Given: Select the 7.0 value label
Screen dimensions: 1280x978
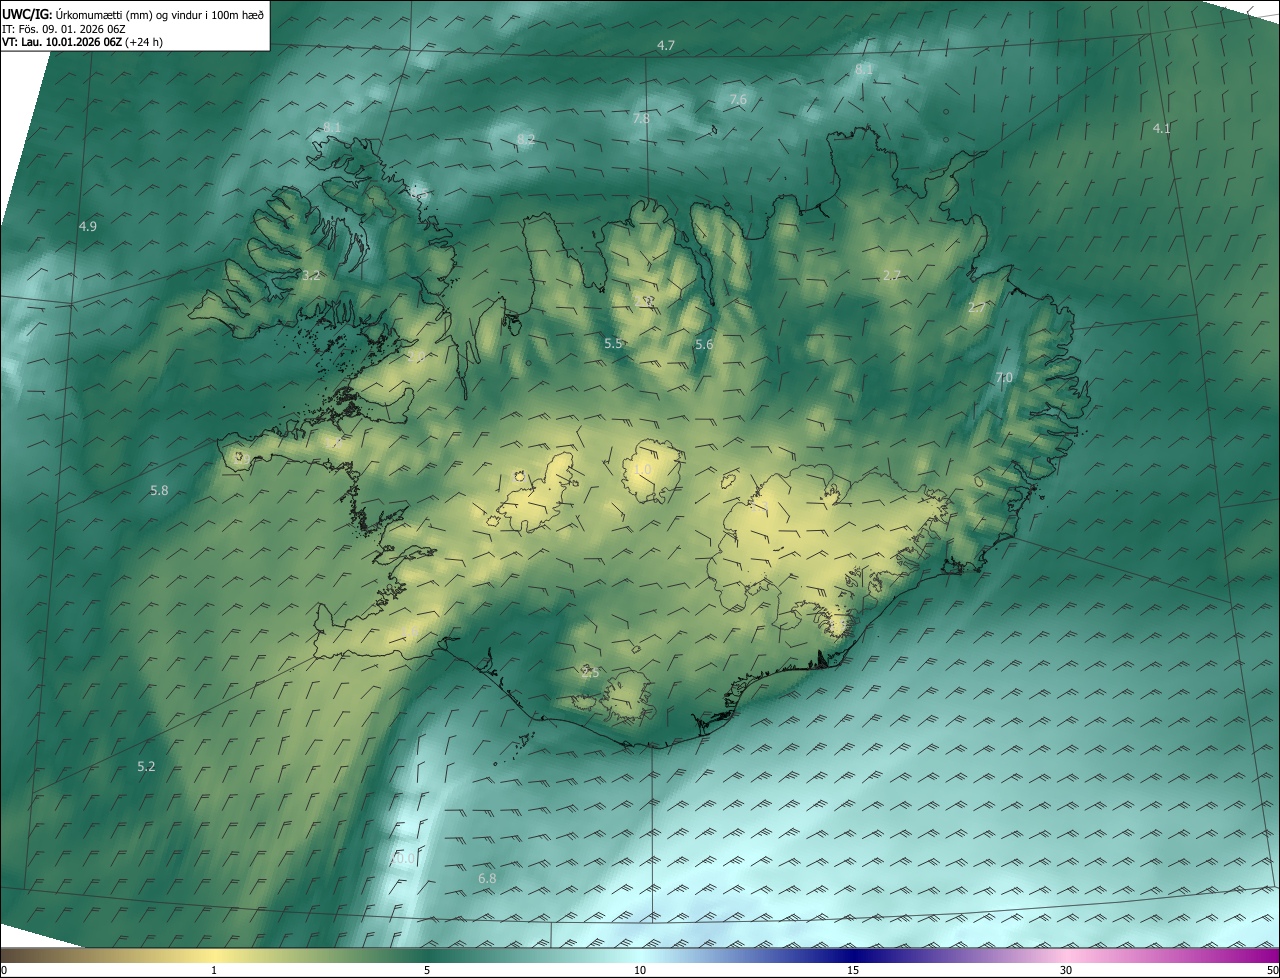Looking at the screenshot, I should [1004, 377].
